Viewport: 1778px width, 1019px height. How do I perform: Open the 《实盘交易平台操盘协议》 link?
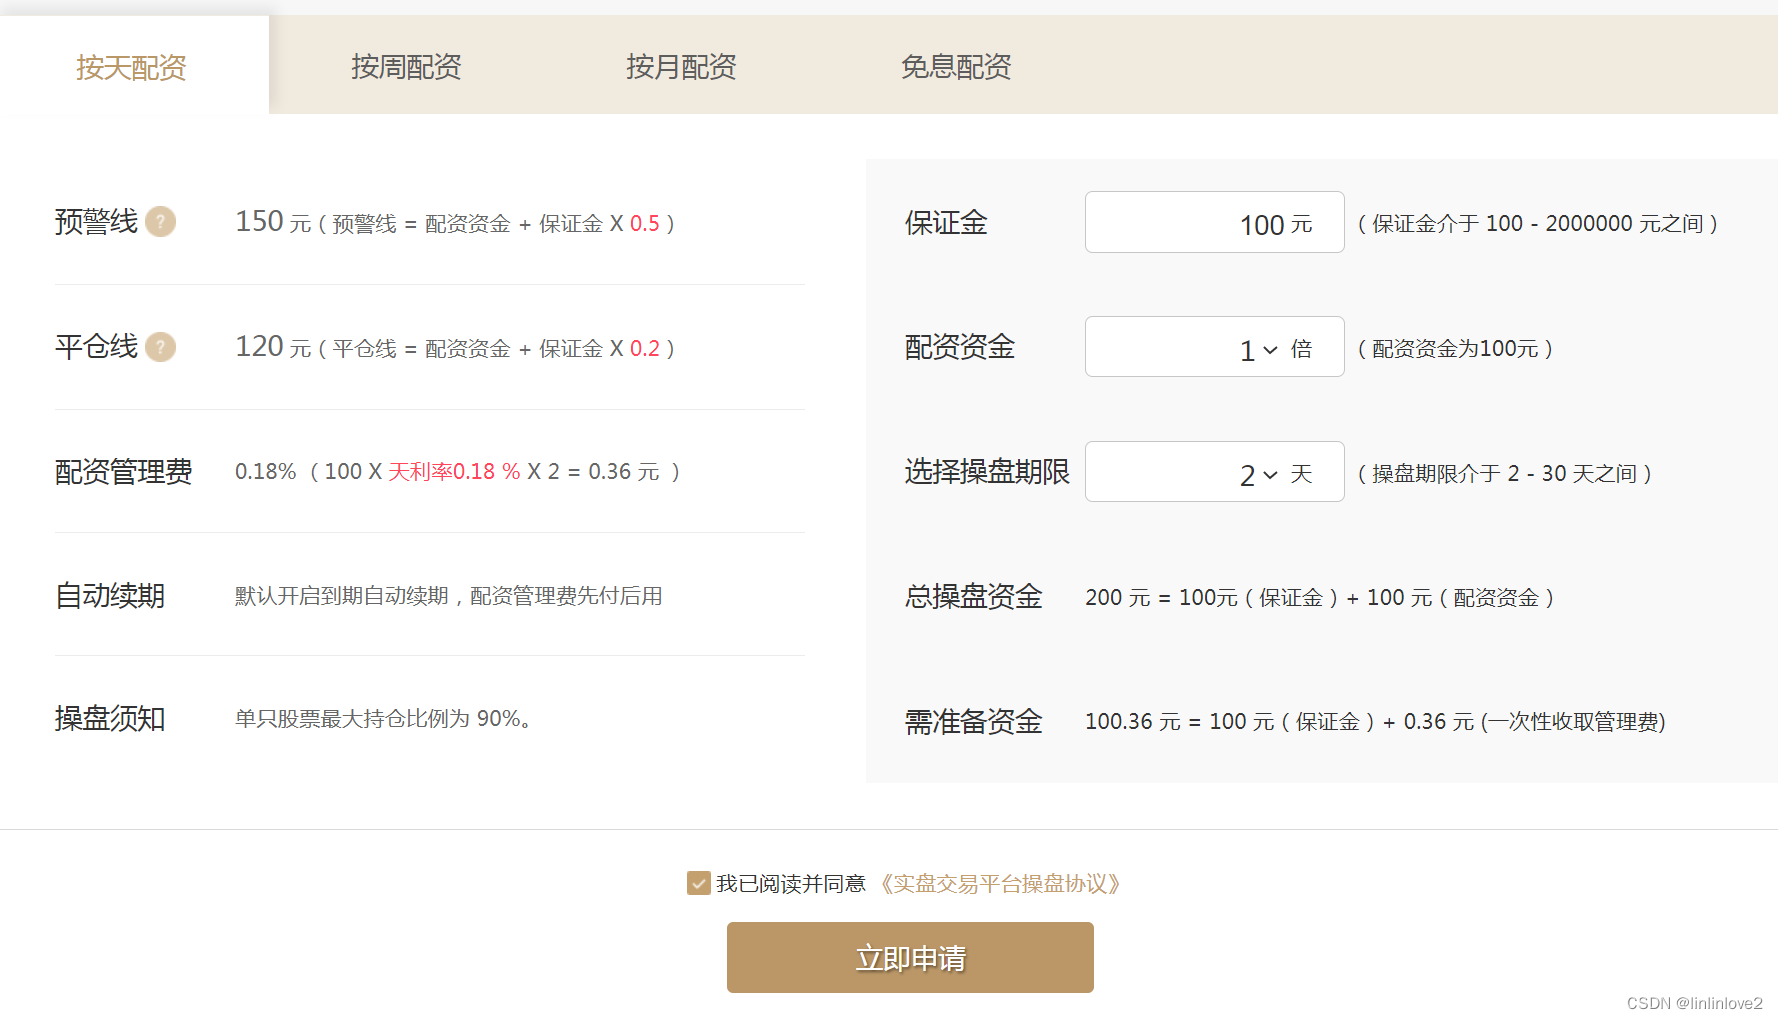click(1000, 884)
